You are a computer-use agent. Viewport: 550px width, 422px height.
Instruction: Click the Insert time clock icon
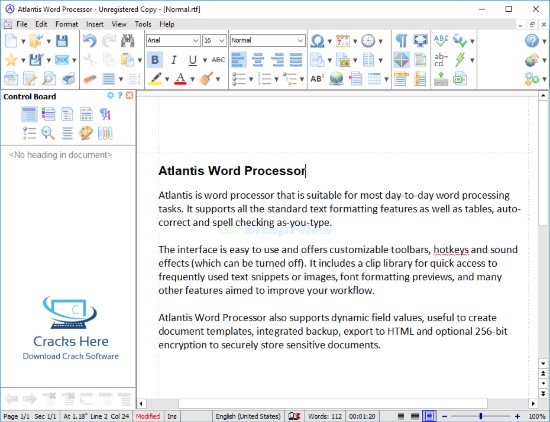coord(368,41)
